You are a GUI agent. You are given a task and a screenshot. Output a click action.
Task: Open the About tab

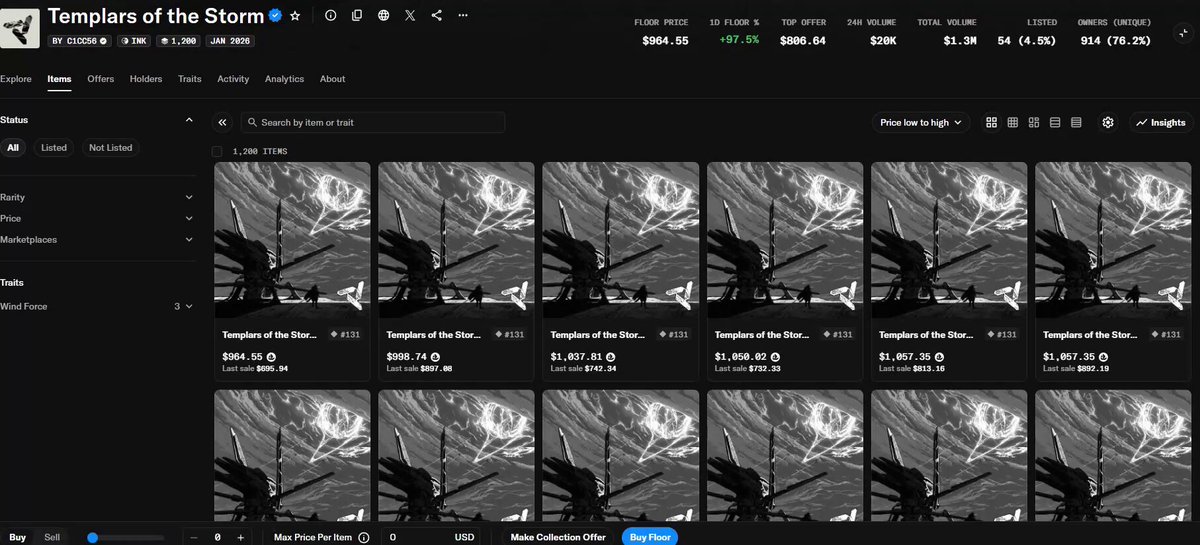click(332, 79)
